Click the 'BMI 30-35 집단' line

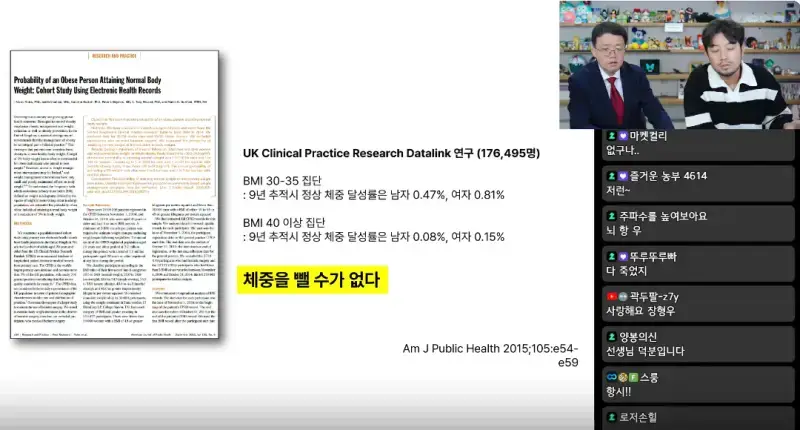click(282, 181)
